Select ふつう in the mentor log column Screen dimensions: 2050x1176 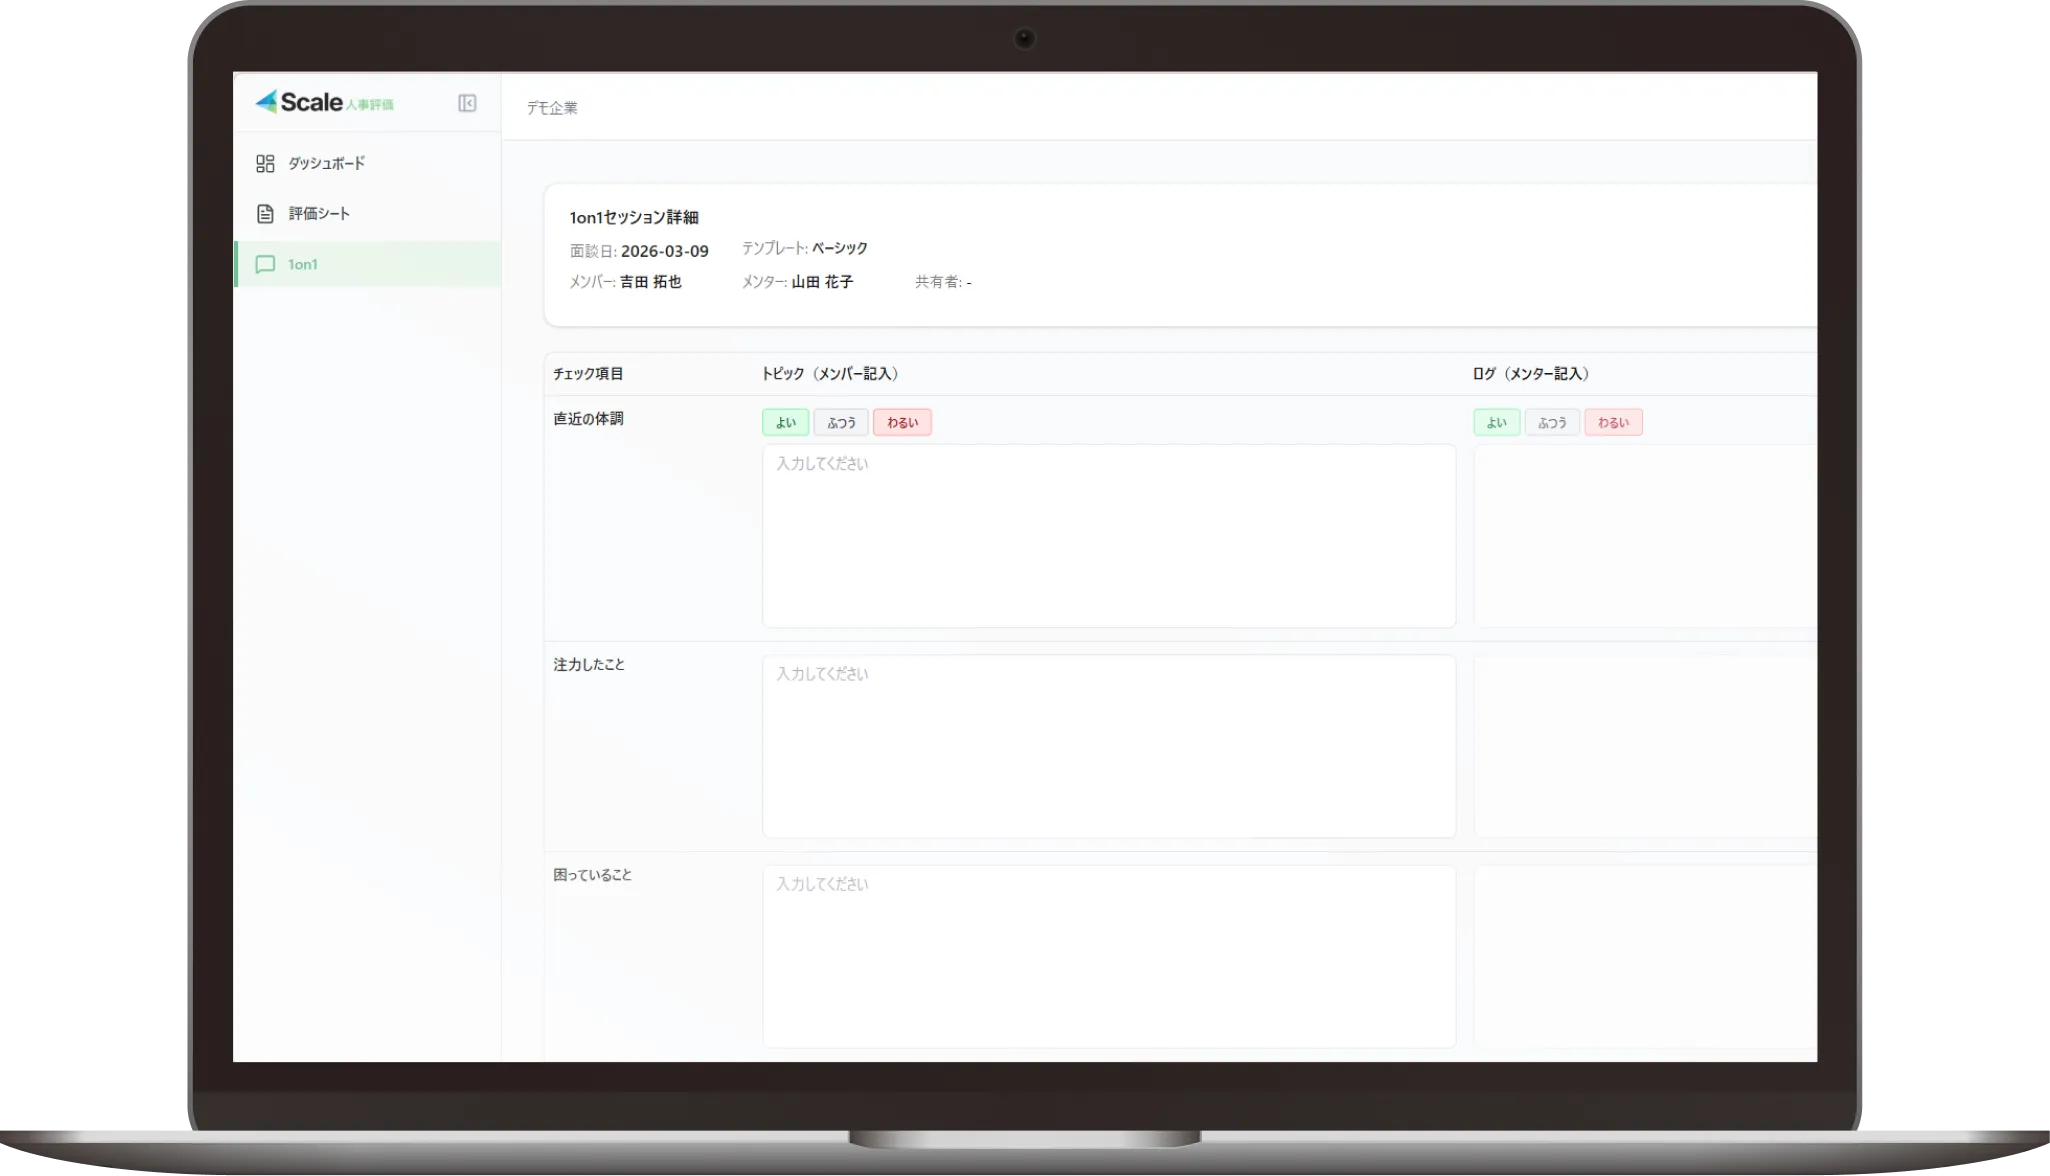pyautogui.click(x=1552, y=422)
